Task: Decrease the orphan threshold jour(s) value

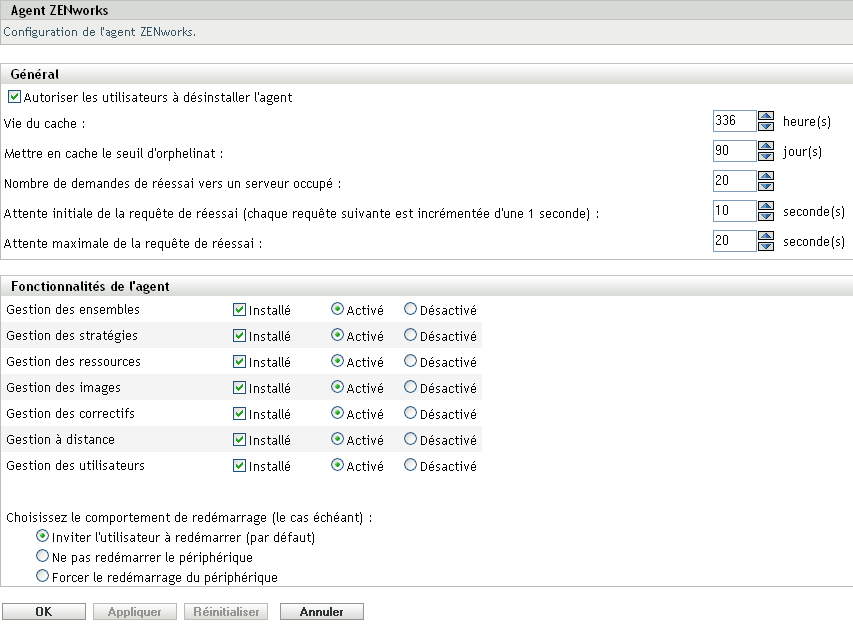Action: (x=767, y=156)
